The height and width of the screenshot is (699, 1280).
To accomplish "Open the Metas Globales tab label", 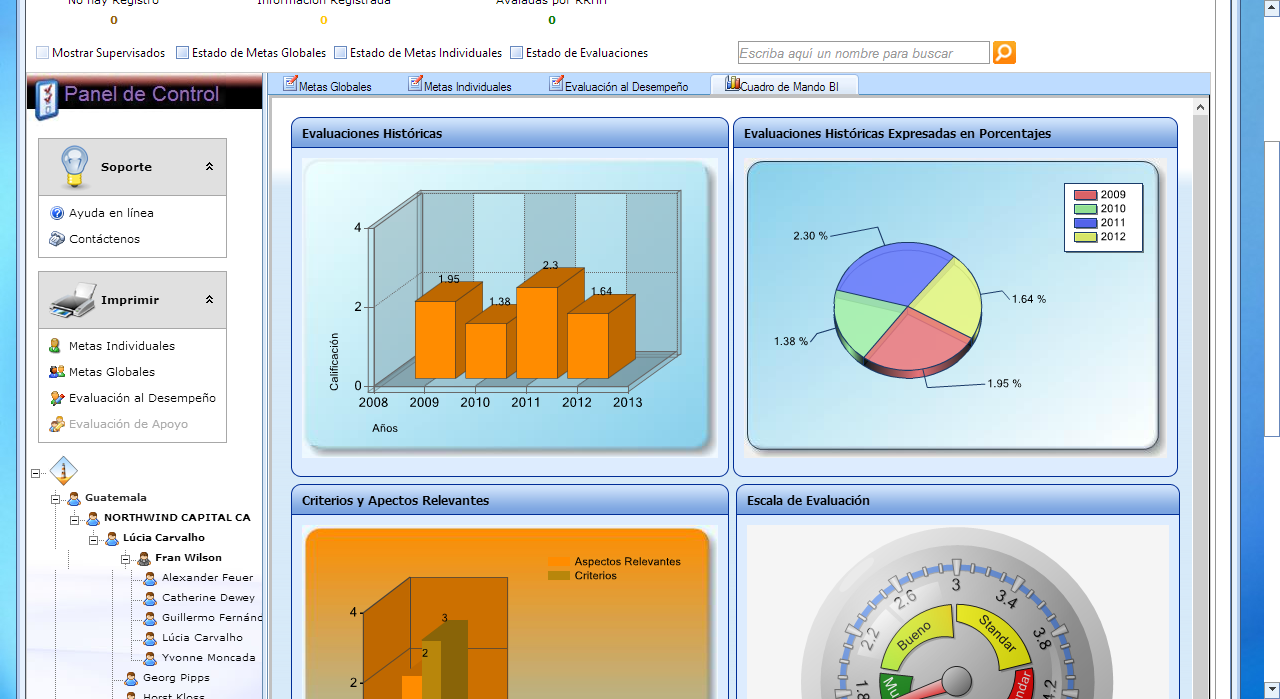I will pyautogui.click(x=335, y=87).
